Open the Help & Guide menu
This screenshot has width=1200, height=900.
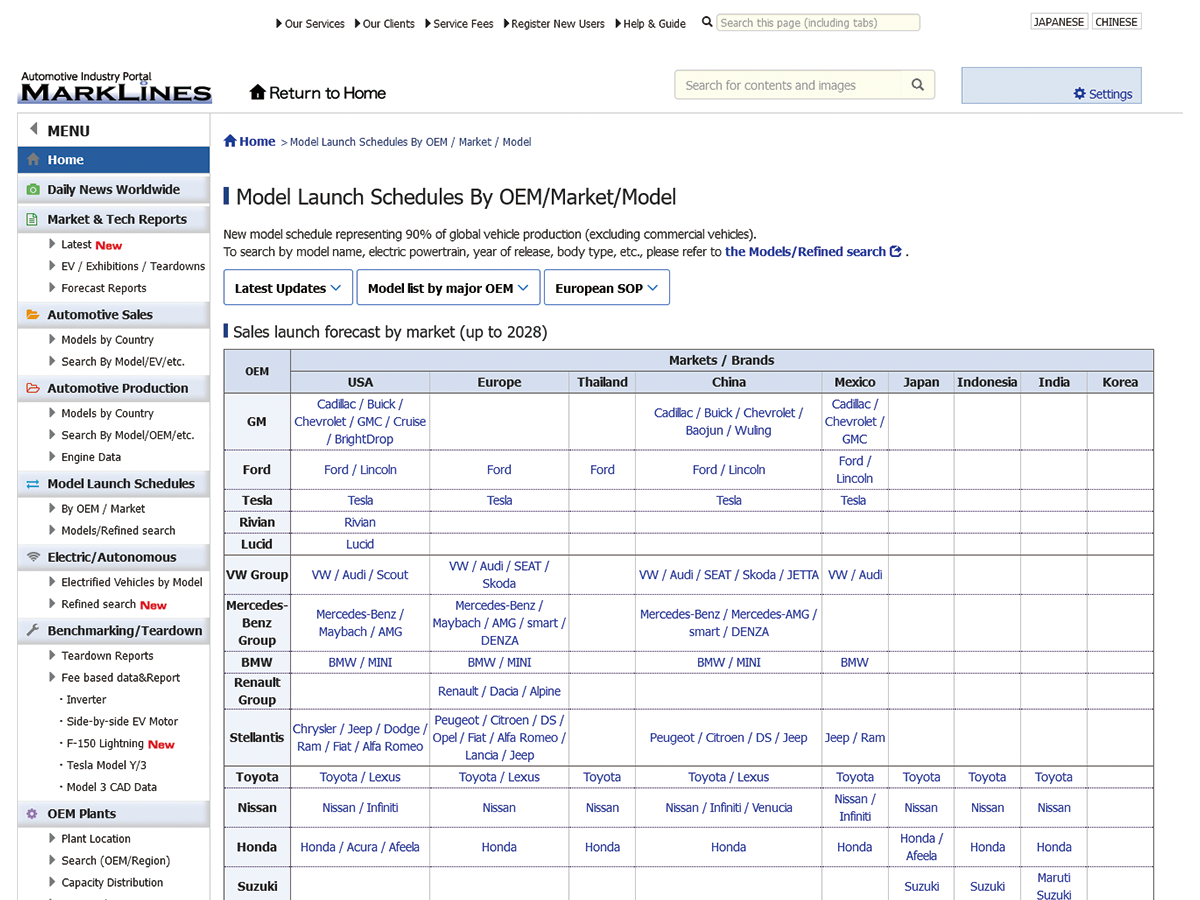click(650, 24)
